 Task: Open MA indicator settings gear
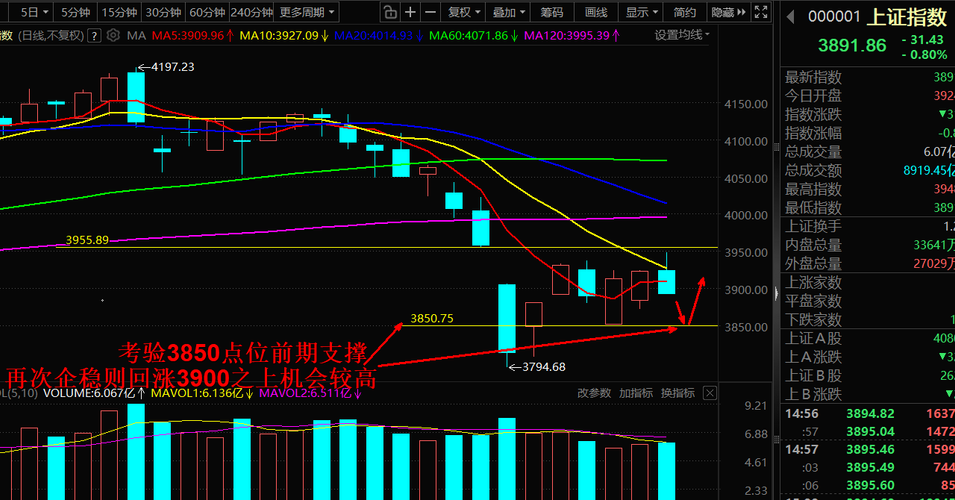tap(113, 35)
